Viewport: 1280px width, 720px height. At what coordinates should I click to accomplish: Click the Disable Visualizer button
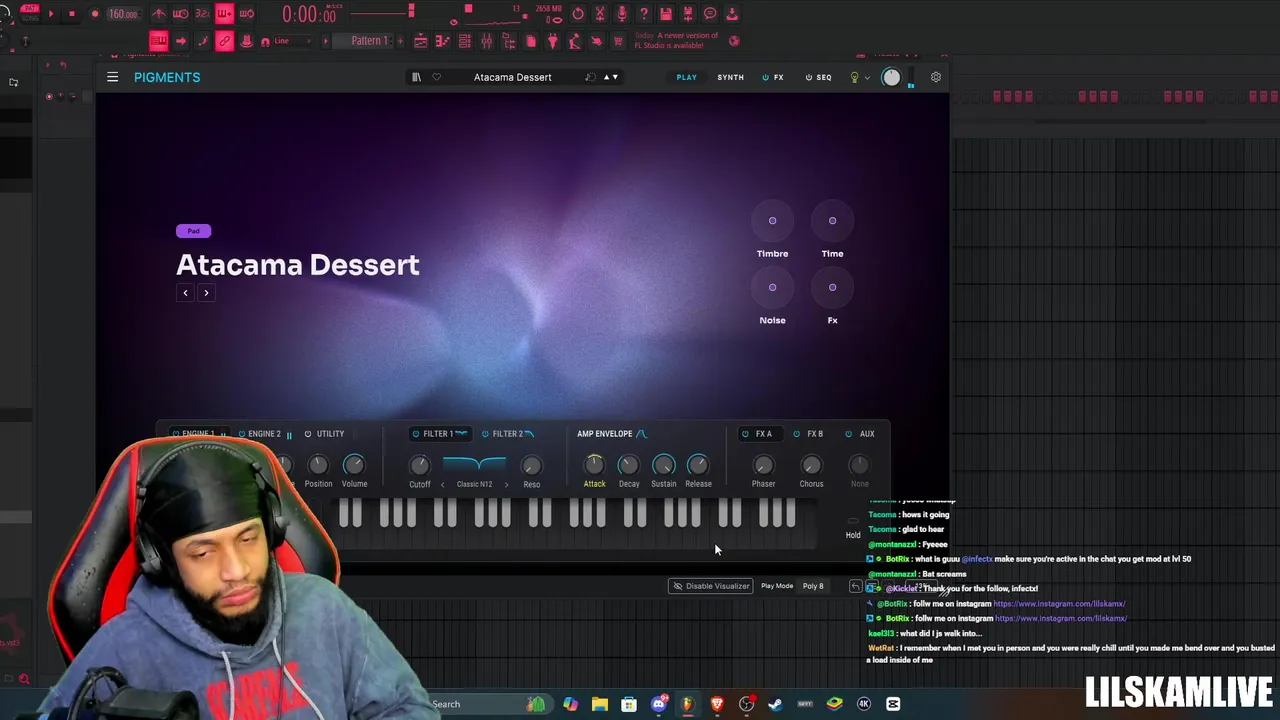(x=711, y=586)
